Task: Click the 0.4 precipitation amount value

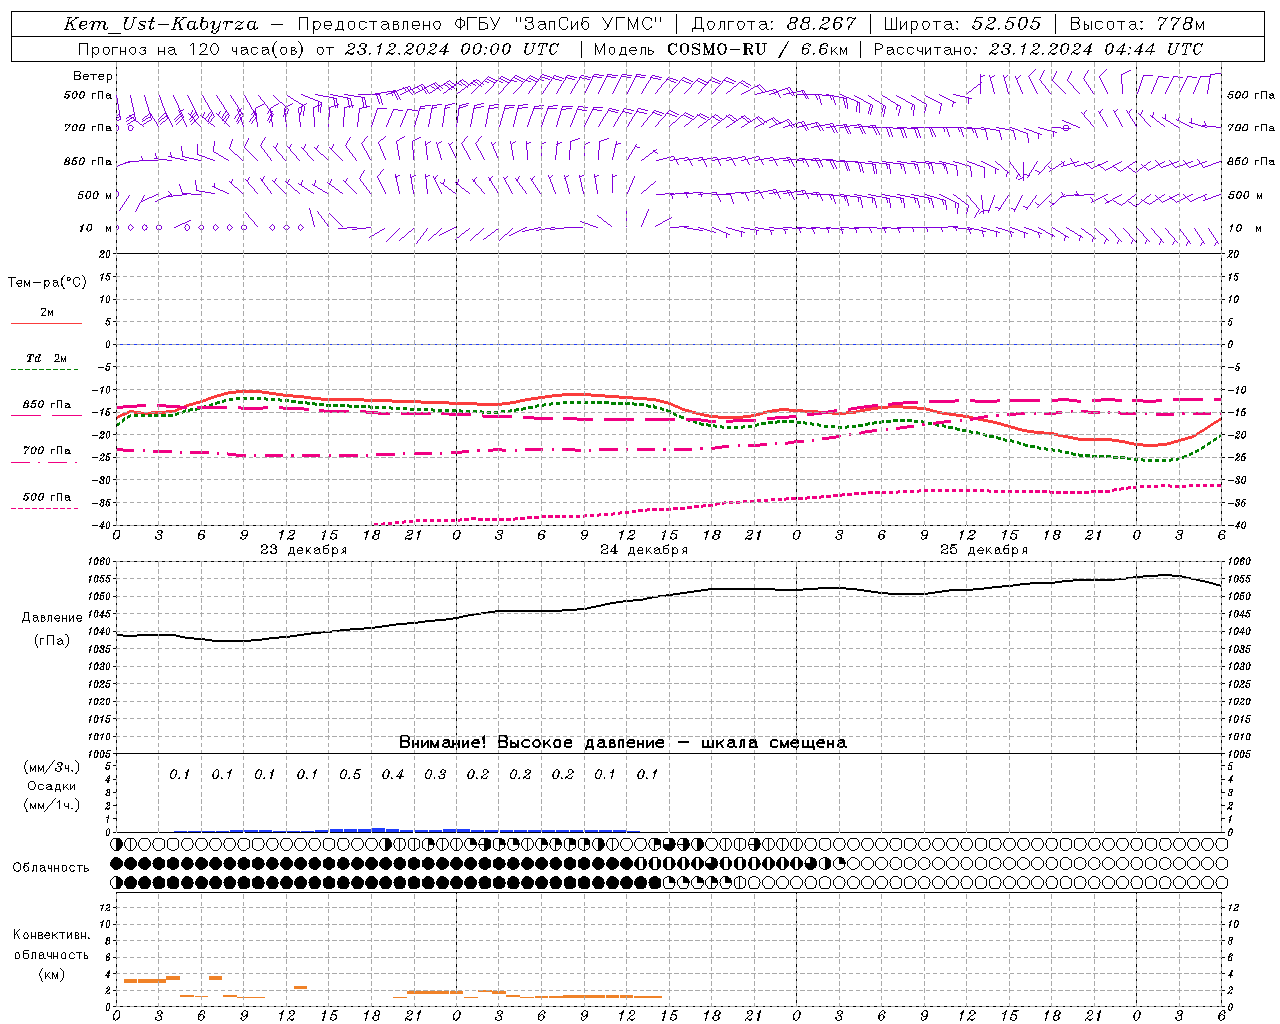Action: click(393, 775)
